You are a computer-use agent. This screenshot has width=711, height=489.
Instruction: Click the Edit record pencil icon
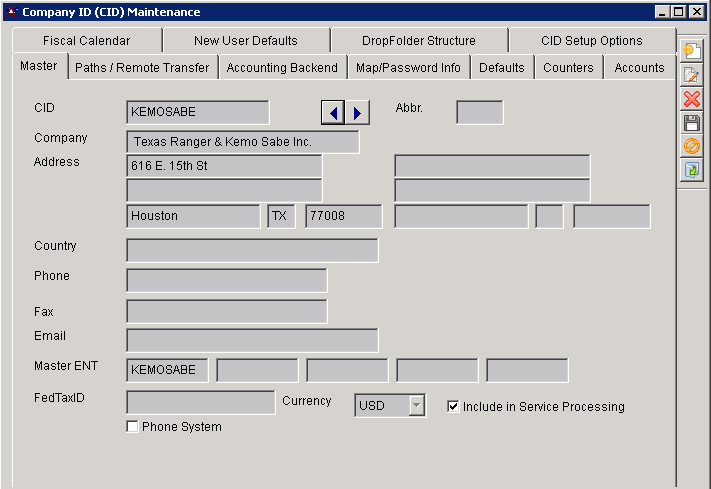(692, 76)
